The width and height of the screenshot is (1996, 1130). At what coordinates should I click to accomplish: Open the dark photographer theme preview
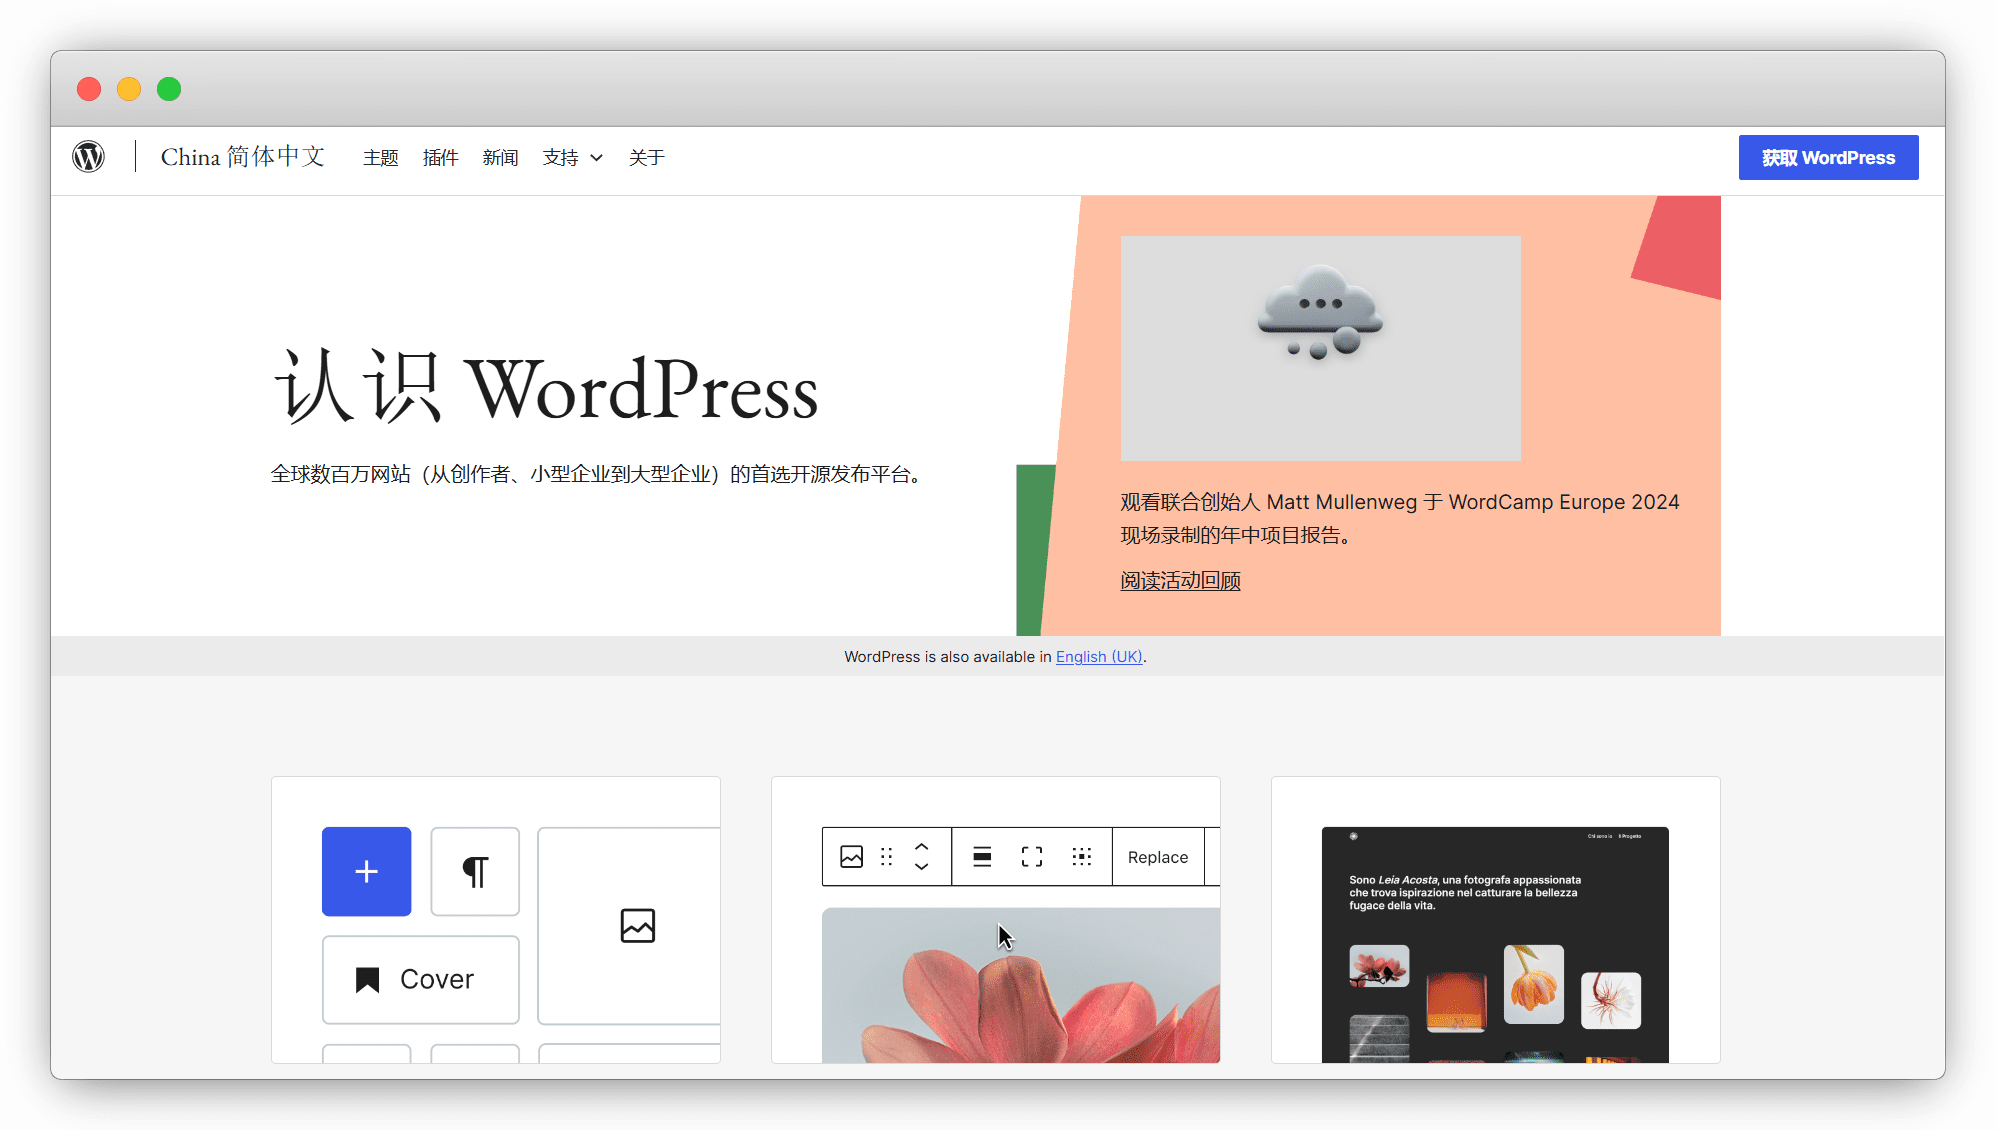[1495, 945]
